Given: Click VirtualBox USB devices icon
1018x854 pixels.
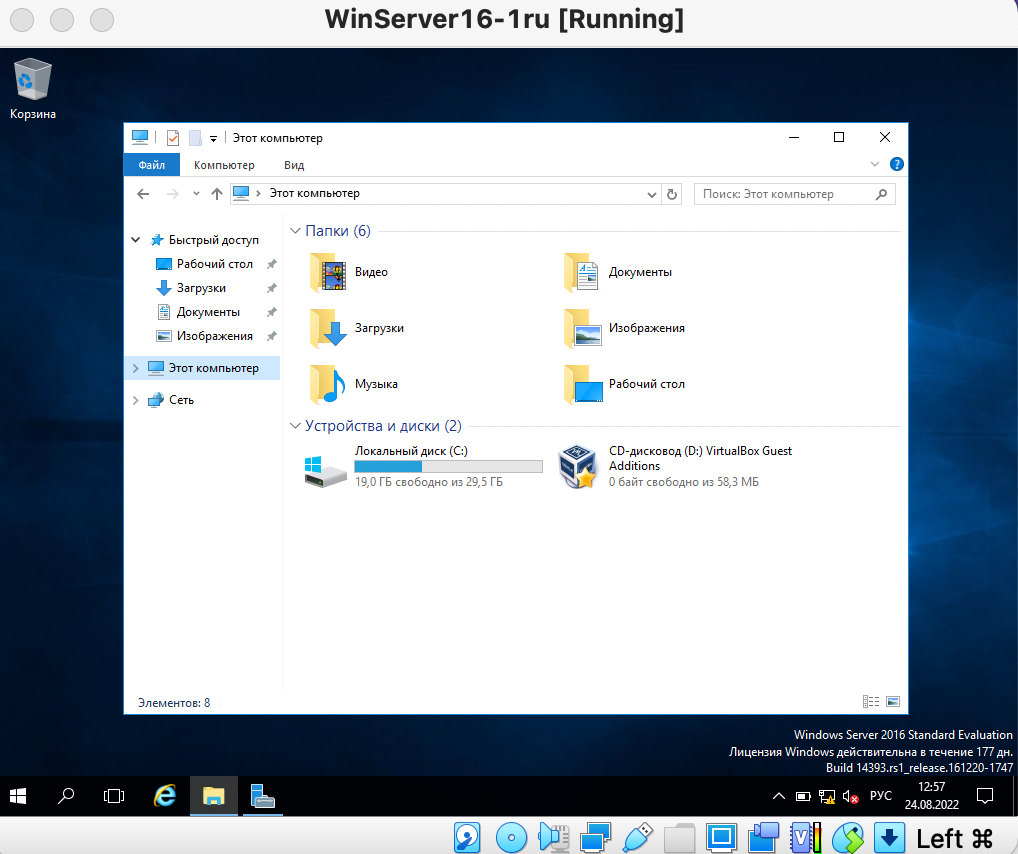Looking at the screenshot, I should pyautogui.click(x=638, y=838).
